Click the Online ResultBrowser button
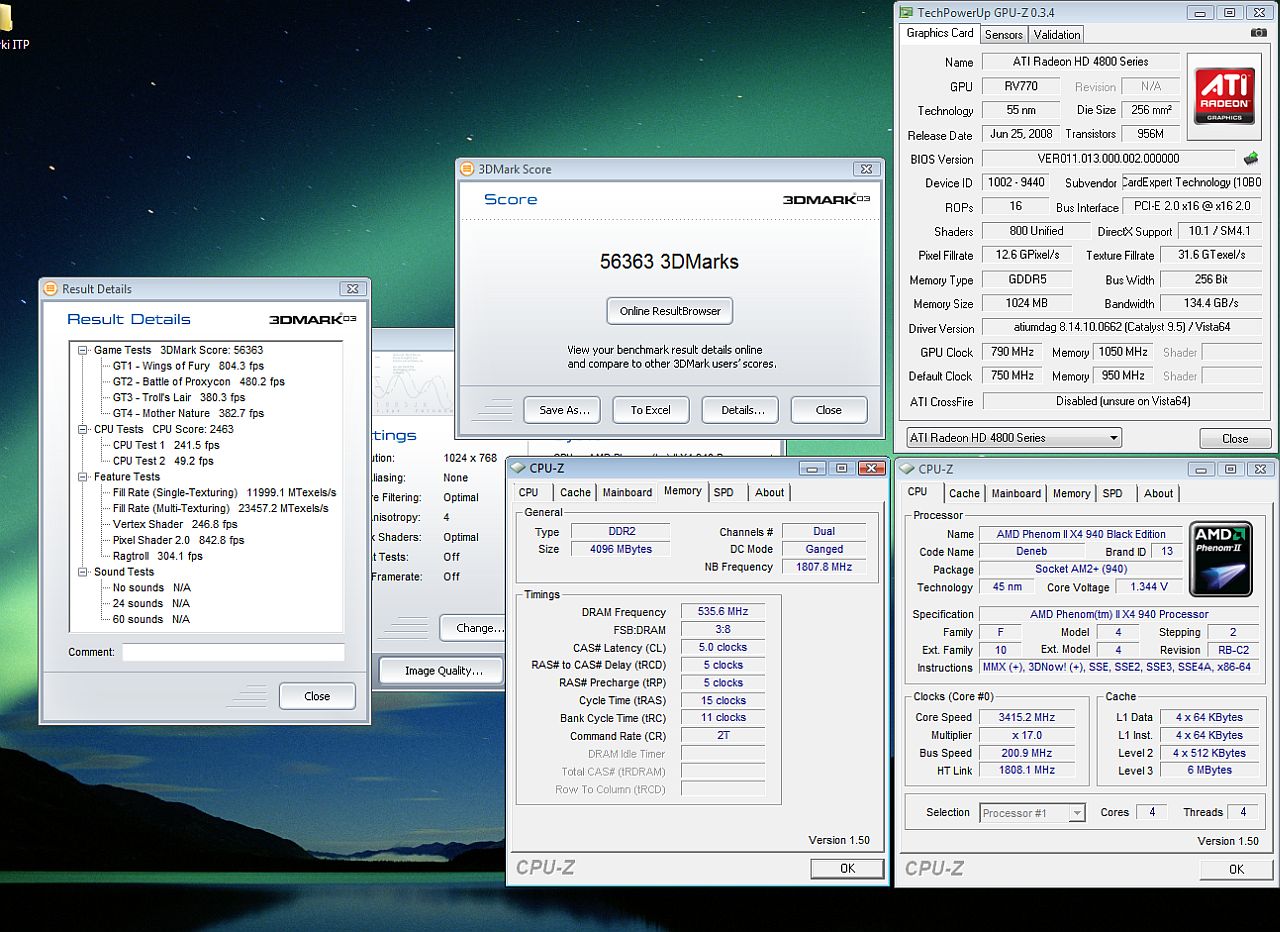Screen dimensions: 1280x932 pos(670,311)
